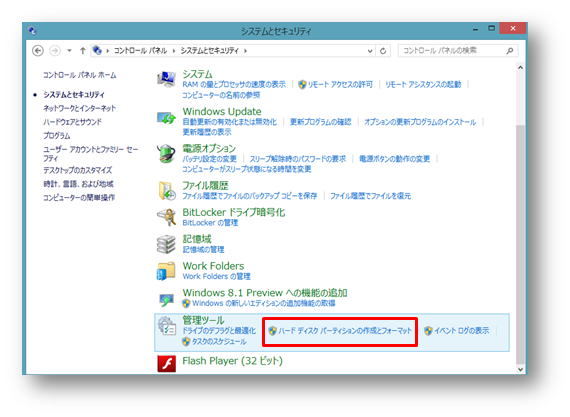
Task: Click the control panel icon in address bar
Action: [x=97, y=50]
